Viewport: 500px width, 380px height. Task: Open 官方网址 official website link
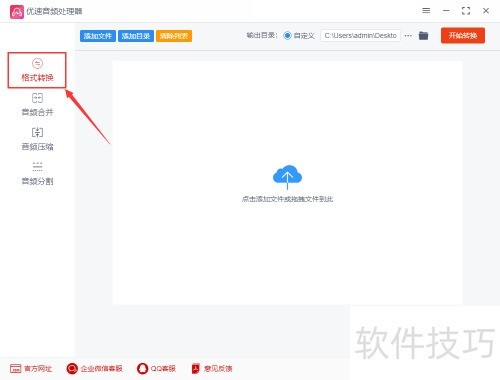click(x=31, y=368)
